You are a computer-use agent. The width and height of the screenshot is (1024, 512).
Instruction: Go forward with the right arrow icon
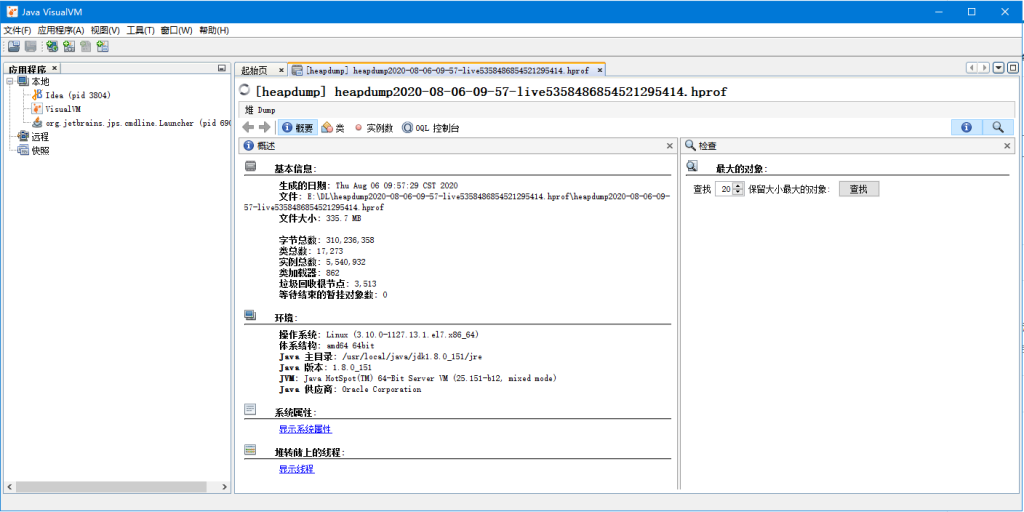(x=264, y=127)
